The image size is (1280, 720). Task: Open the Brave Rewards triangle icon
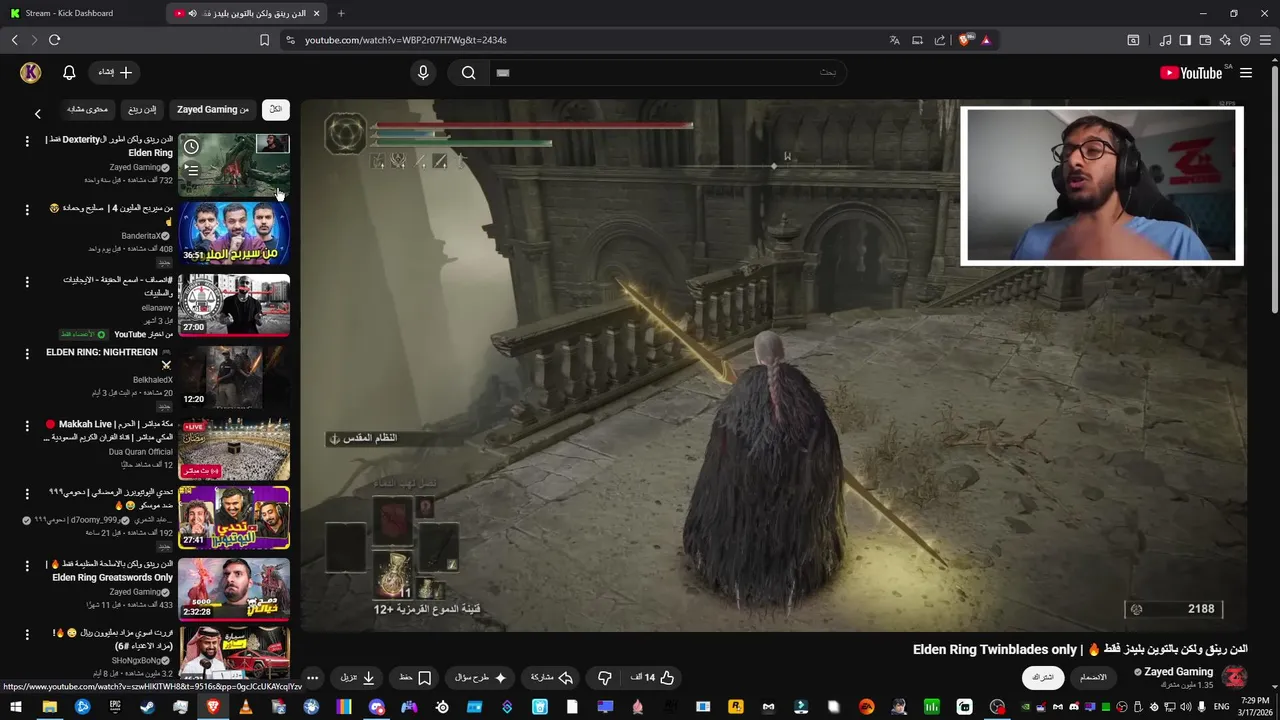986,40
